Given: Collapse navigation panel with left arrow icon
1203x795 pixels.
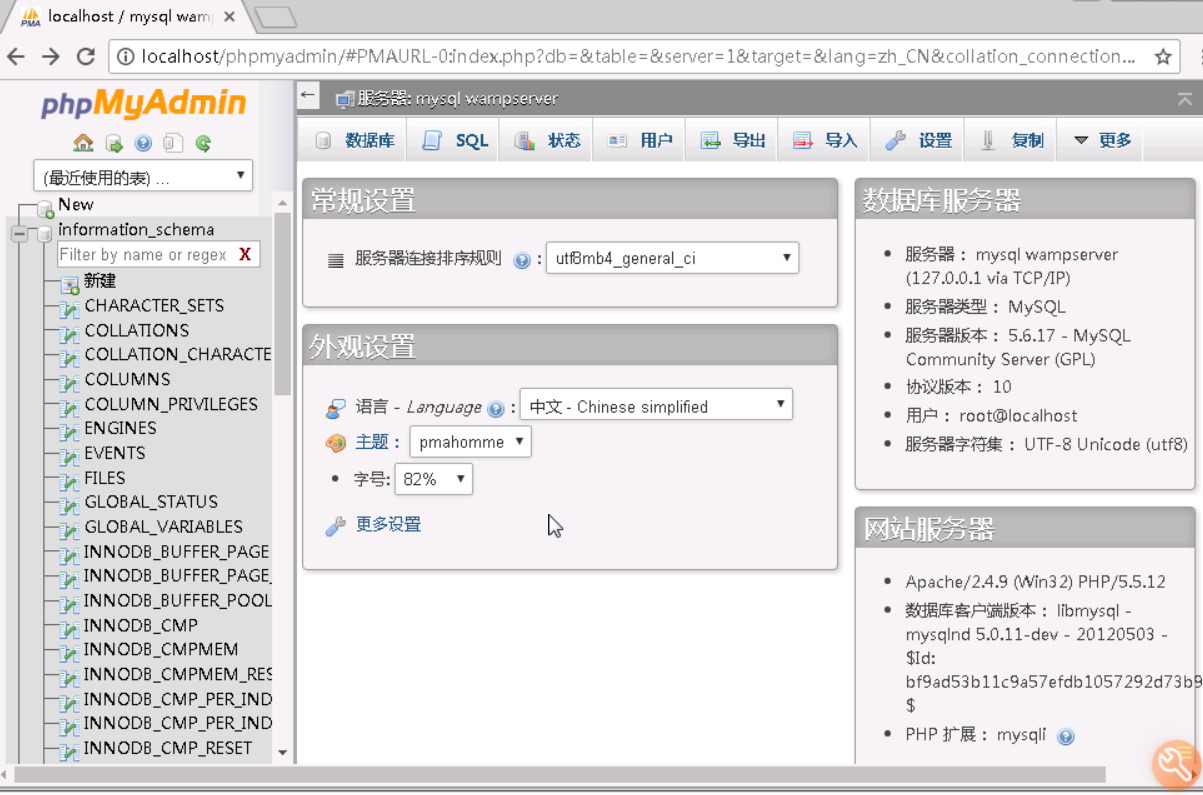Looking at the screenshot, I should pyautogui.click(x=308, y=96).
